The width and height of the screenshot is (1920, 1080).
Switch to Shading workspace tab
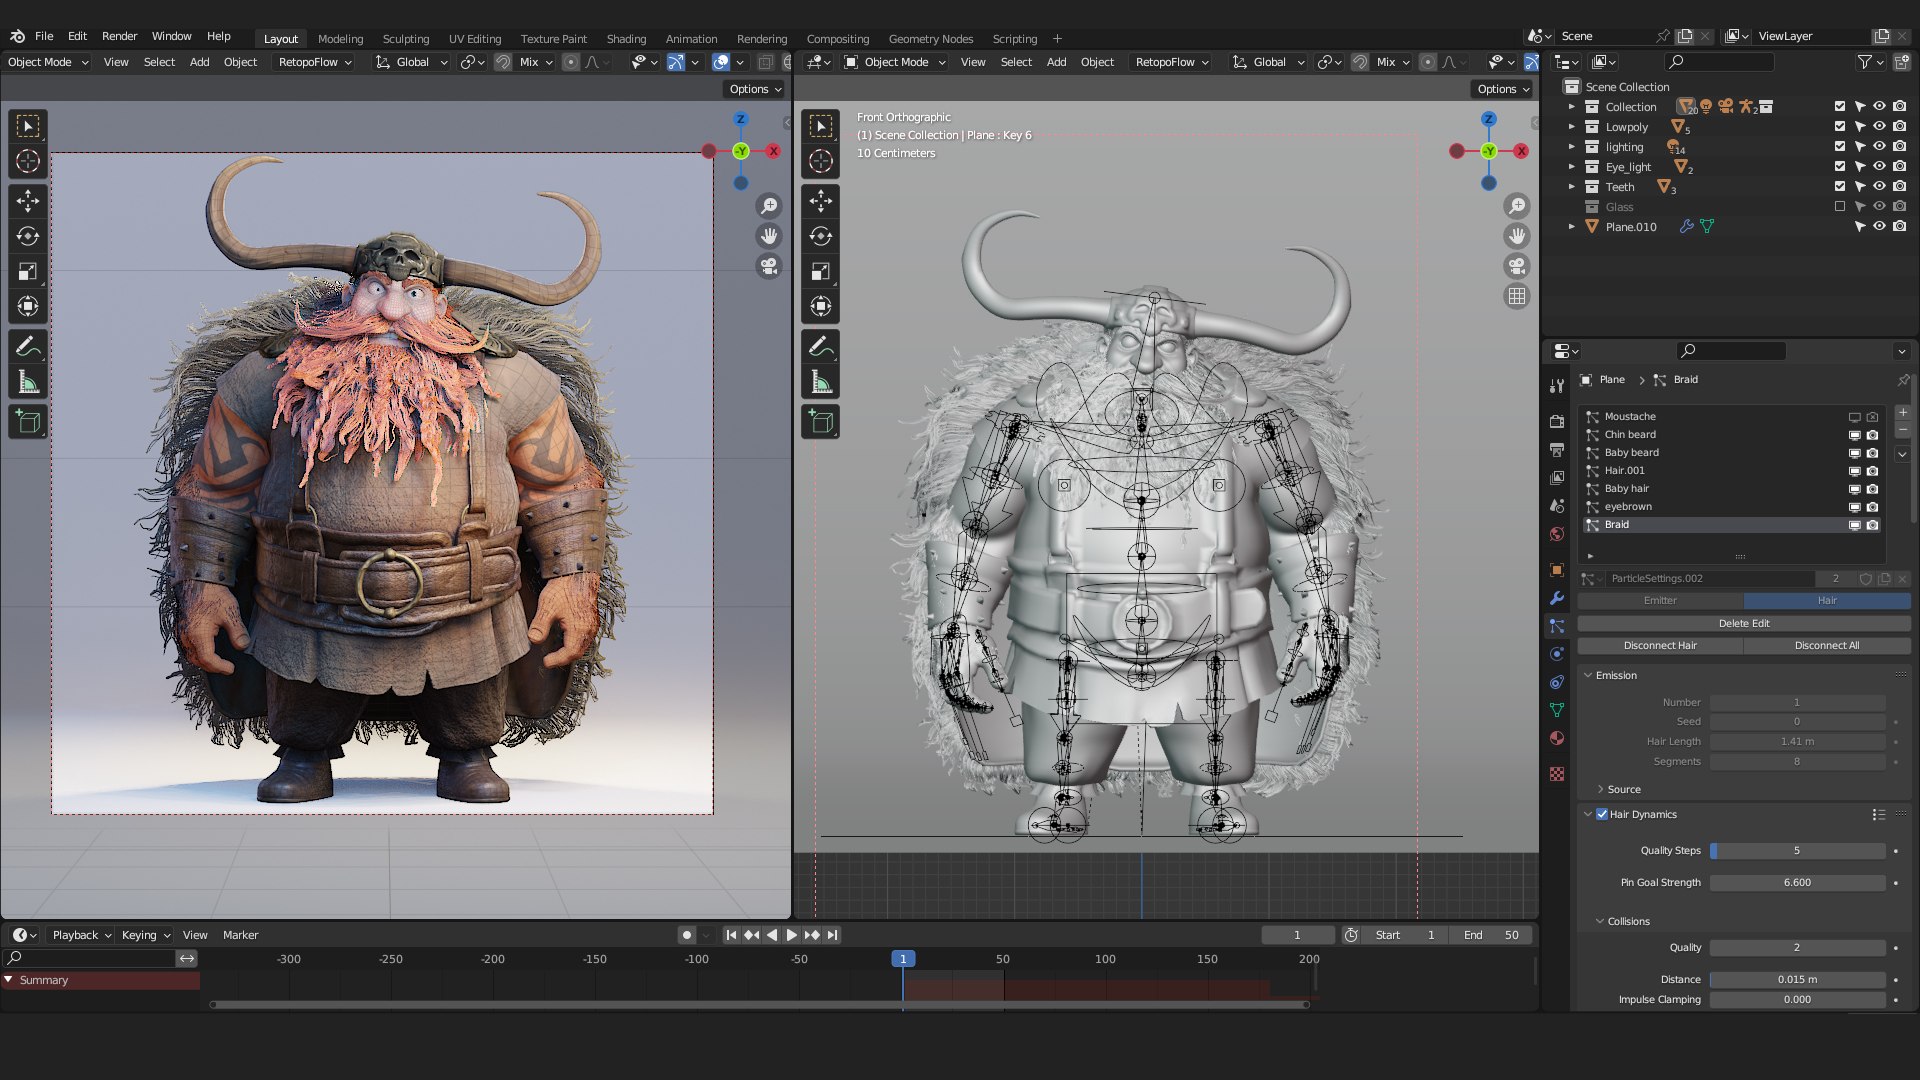(626, 39)
